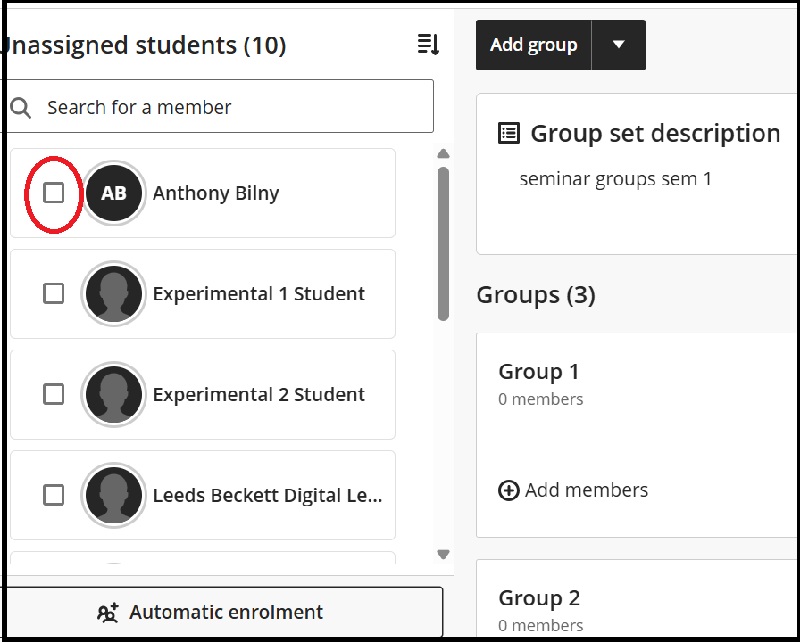Click the Experimental 1 Student name
This screenshot has width=800, height=642.
[x=259, y=294]
